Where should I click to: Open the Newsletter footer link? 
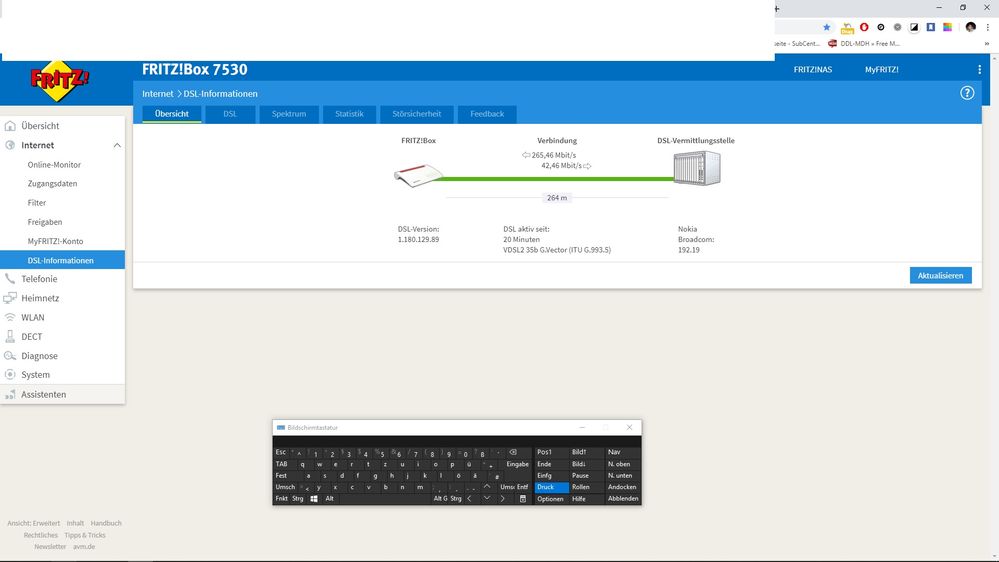(50, 547)
